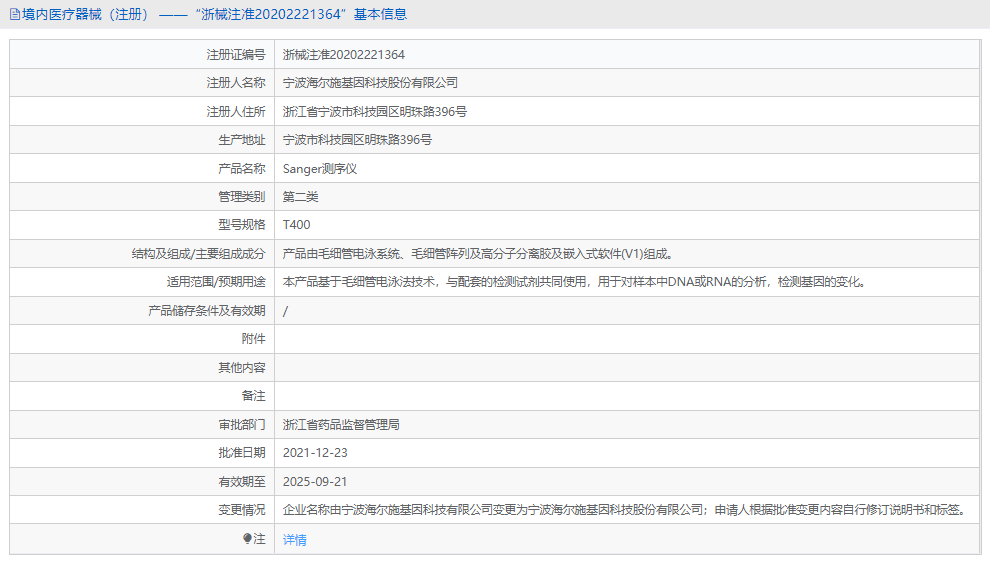Screen dimensions: 990x563
Task: Click the lightbulb icon beside 注 label
Action: click(247, 538)
